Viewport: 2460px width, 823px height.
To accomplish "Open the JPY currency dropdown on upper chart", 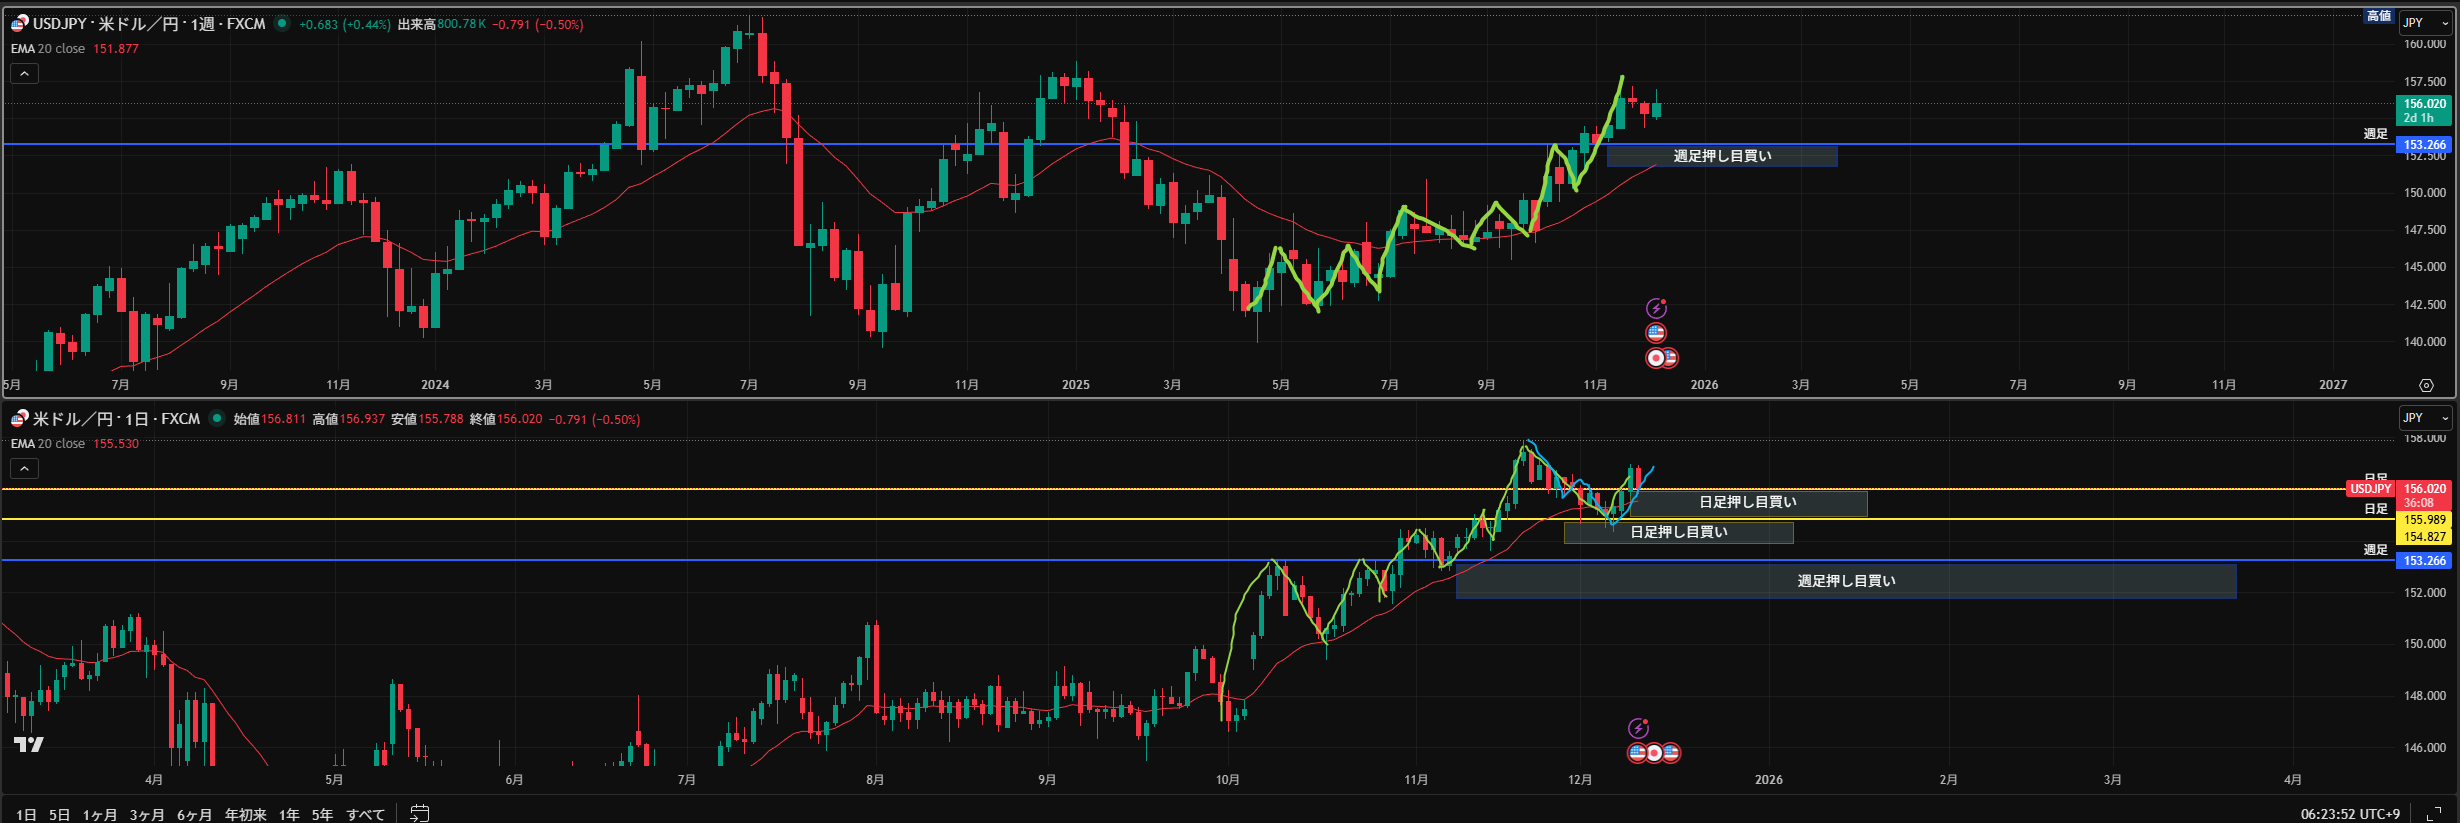I will click(x=2425, y=23).
